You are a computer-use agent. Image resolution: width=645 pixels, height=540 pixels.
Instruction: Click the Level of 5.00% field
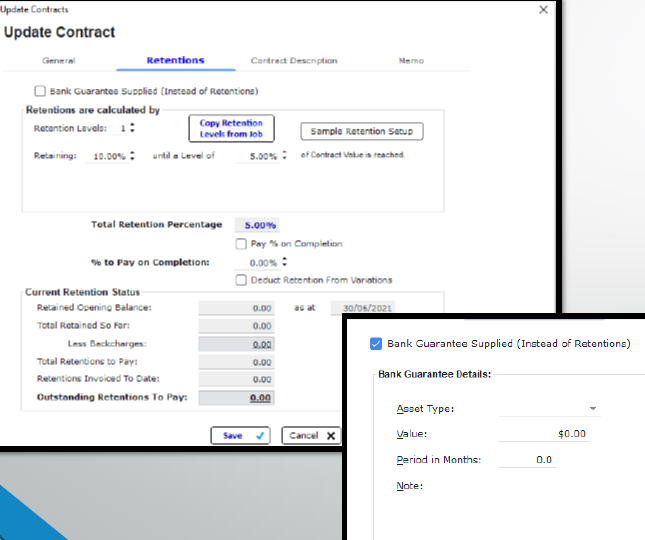(x=257, y=156)
